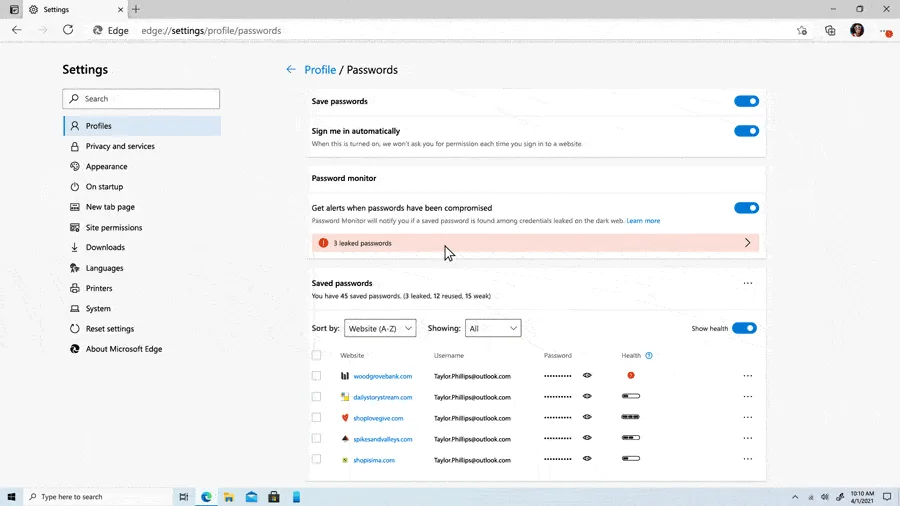Check the box for the dailystorystream.com row

pyautogui.click(x=316, y=397)
